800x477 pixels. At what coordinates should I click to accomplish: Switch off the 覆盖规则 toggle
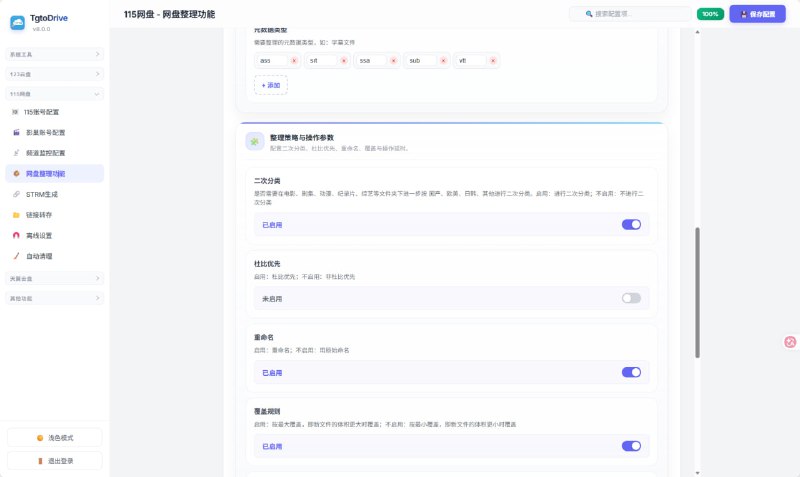(631, 446)
